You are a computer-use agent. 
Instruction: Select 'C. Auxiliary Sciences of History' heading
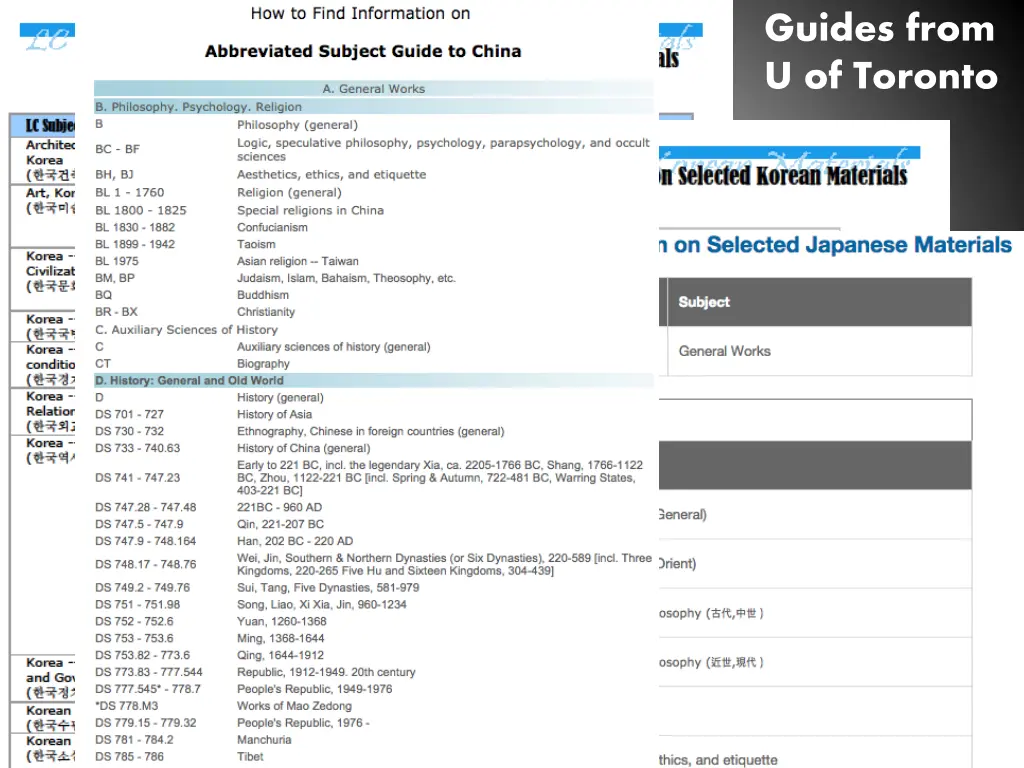186,330
